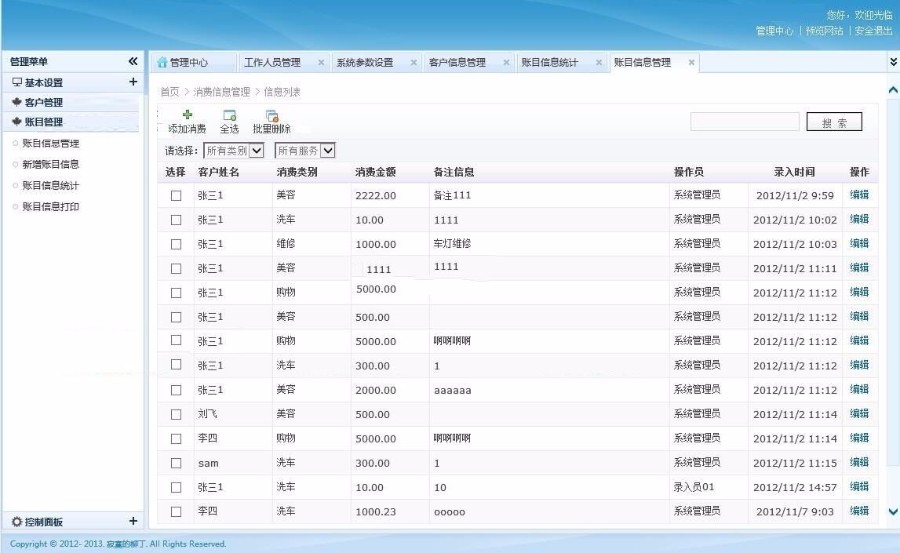This screenshot has height=553, width=900.
Task: Close the 工作人员管理 tab with its X
Action: (321, 62)
